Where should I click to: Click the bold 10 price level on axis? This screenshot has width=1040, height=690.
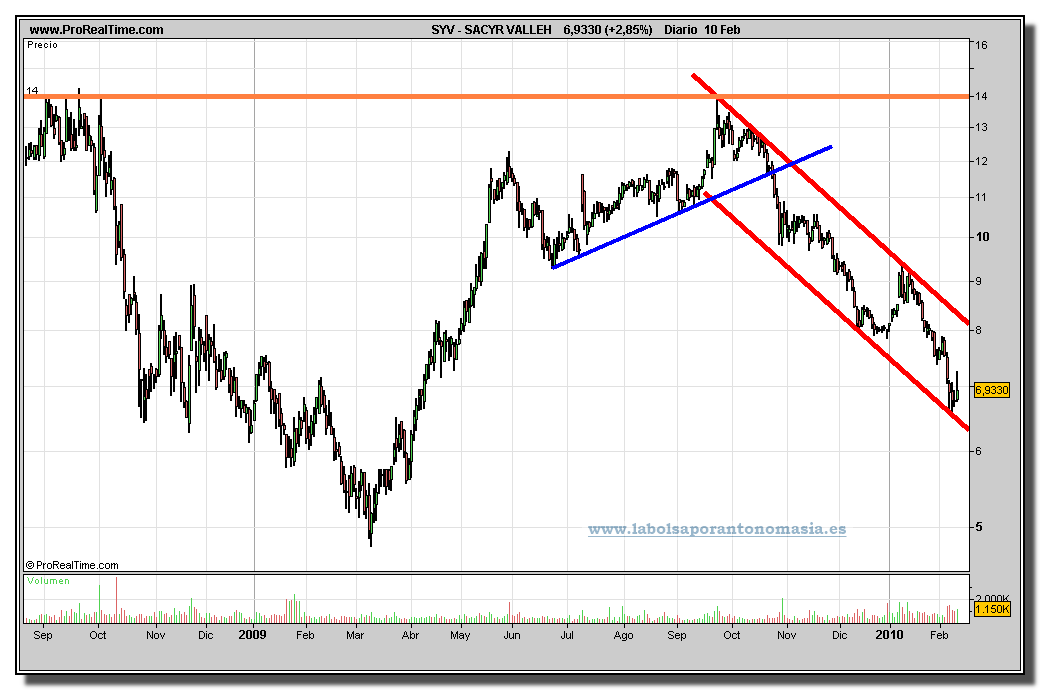point(982,237)
